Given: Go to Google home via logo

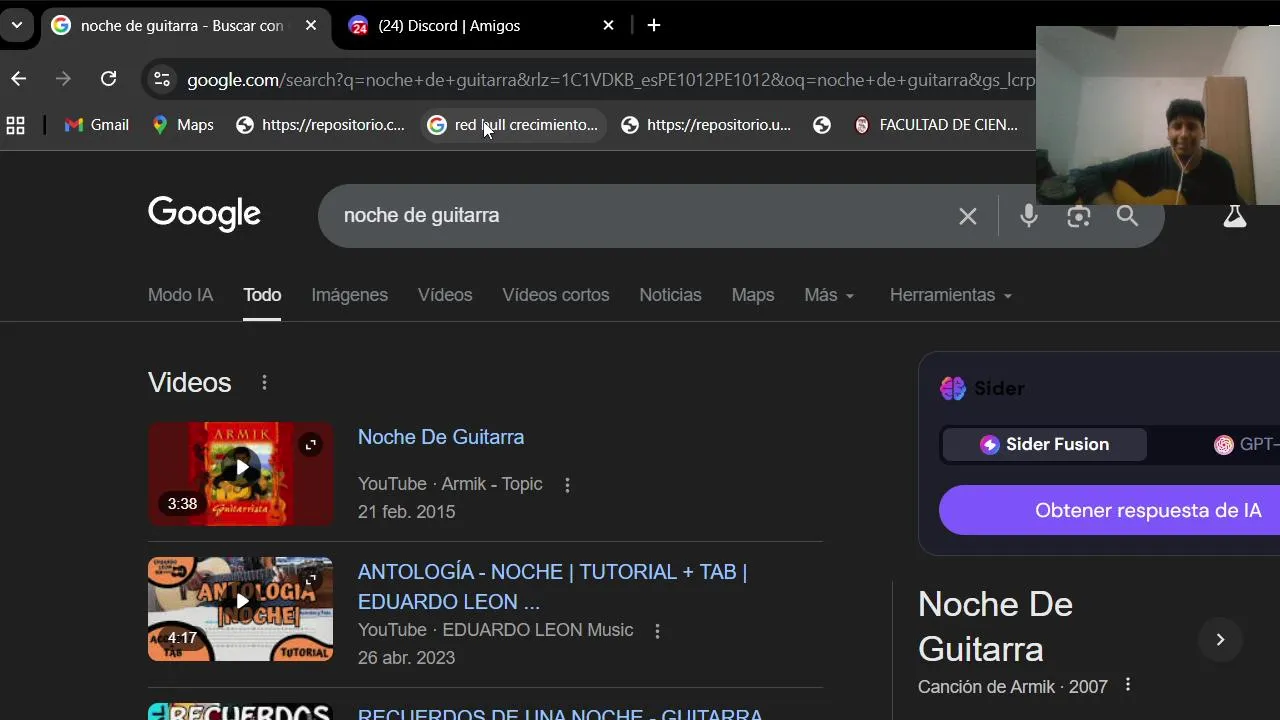Looking at the screenshot, I should [x=204, y=213].
